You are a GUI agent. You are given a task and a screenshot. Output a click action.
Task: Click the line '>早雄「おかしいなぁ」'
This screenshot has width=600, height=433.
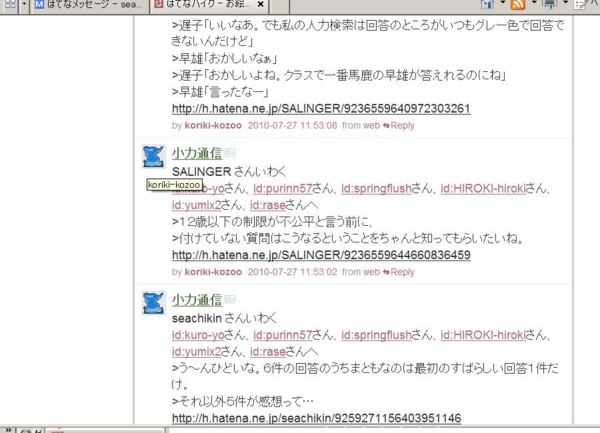(224, 59)
